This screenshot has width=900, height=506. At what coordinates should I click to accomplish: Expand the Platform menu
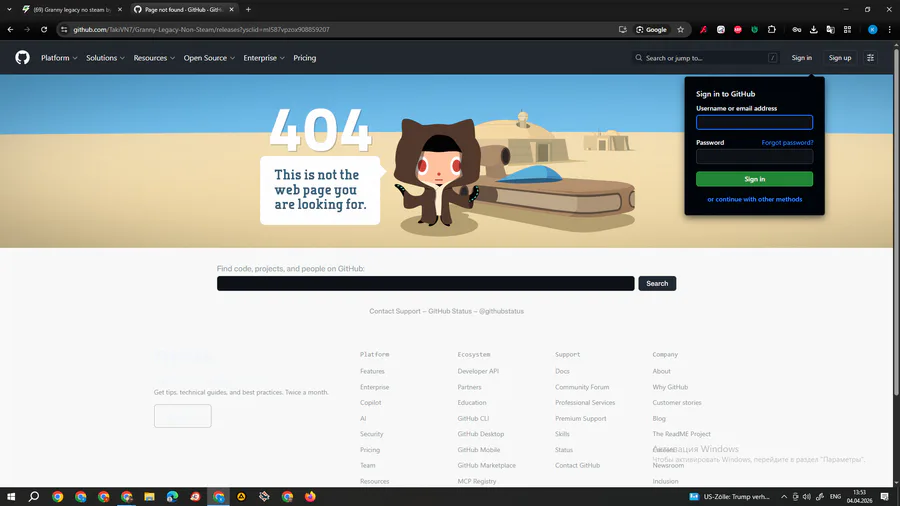tap(59, 57)
